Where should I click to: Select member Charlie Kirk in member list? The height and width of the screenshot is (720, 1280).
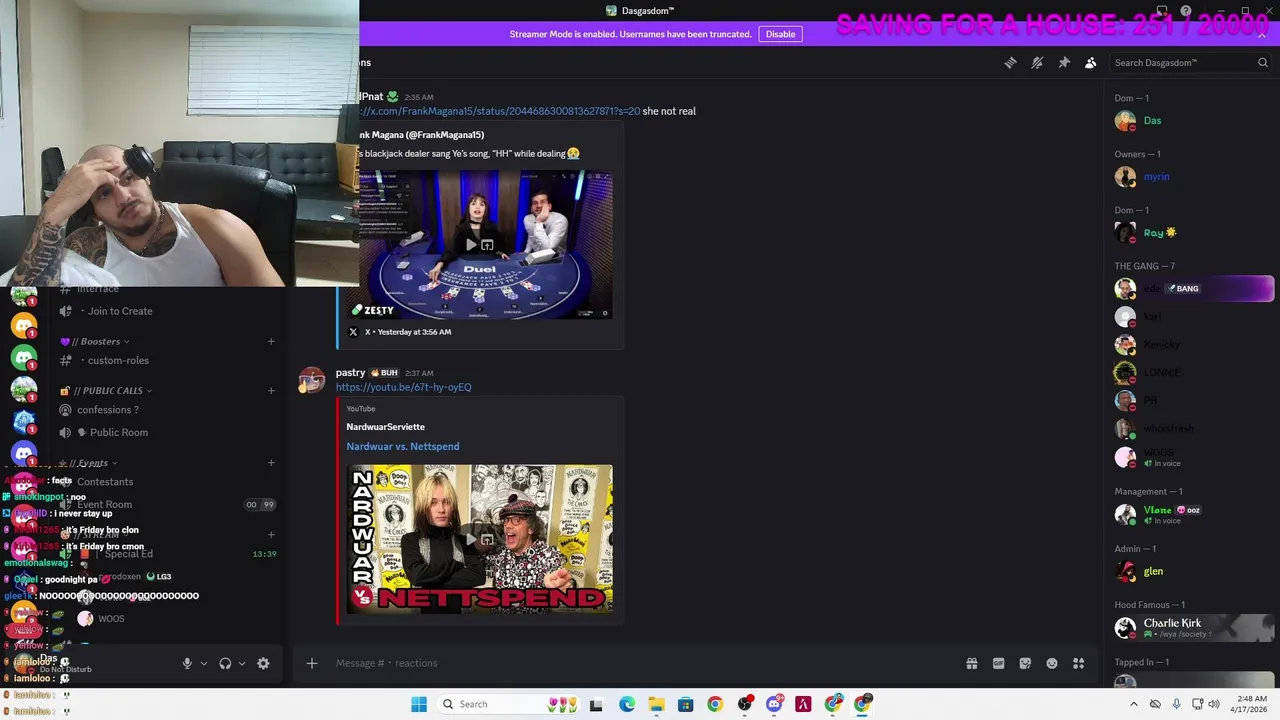pyautogui.click(x=1193, y=627)
